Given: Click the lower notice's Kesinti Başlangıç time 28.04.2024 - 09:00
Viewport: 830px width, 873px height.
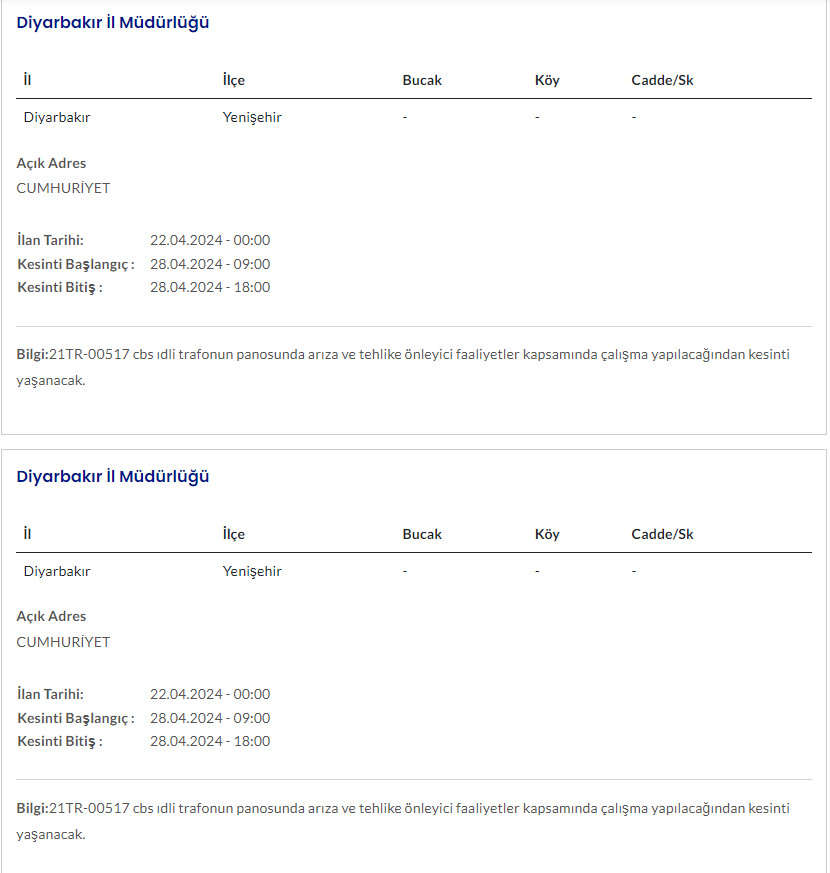Looking at the screenshot, I should pyautogui.click(x=210, y=718).
